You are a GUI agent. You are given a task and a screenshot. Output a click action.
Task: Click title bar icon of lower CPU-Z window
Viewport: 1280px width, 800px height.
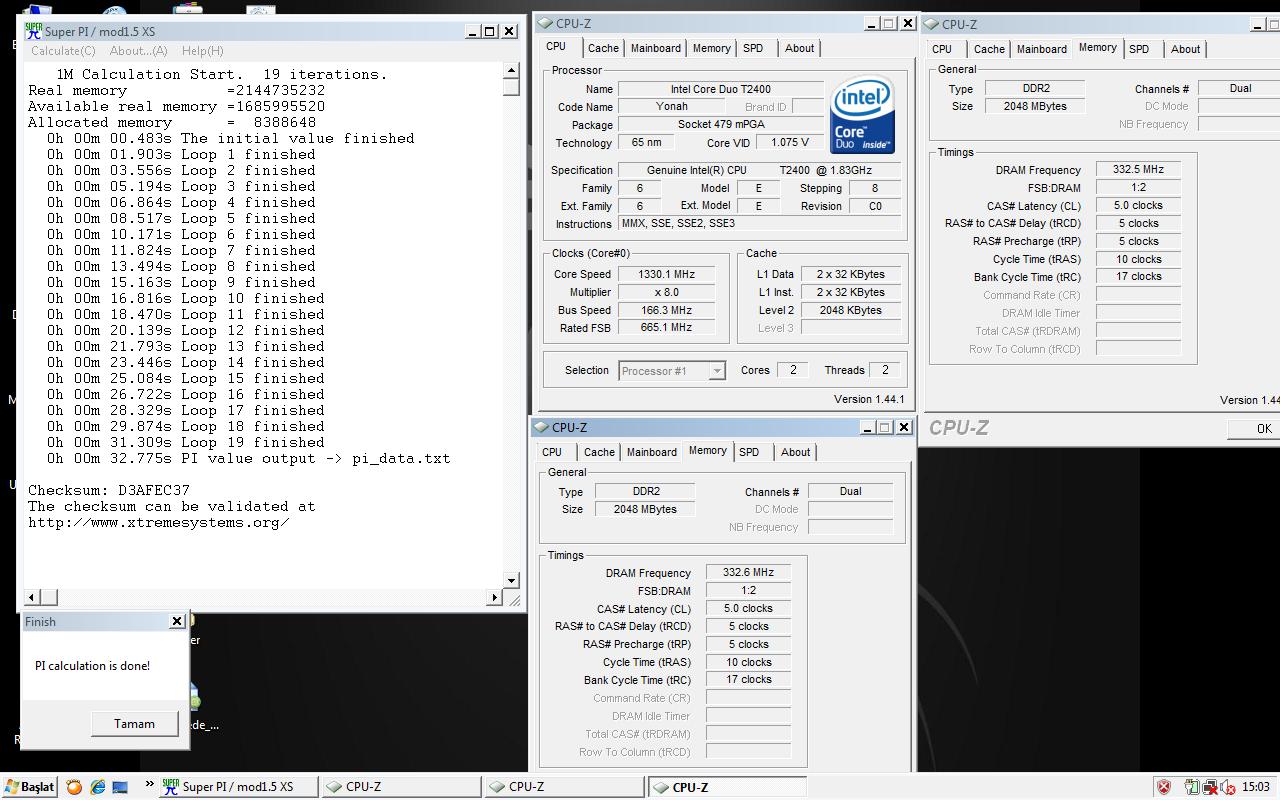pos(541,427)
